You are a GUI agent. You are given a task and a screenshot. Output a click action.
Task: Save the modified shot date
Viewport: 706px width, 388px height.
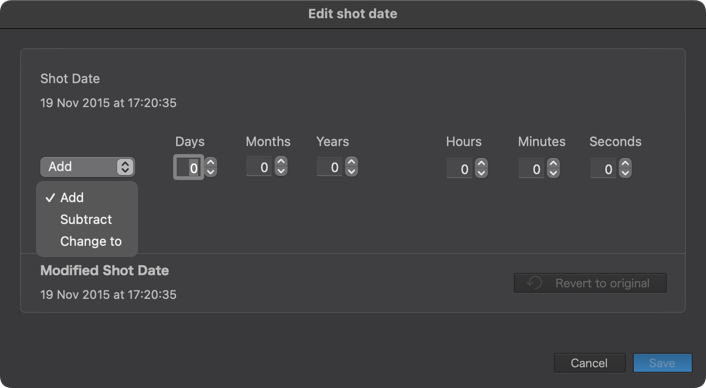(662, 363)
